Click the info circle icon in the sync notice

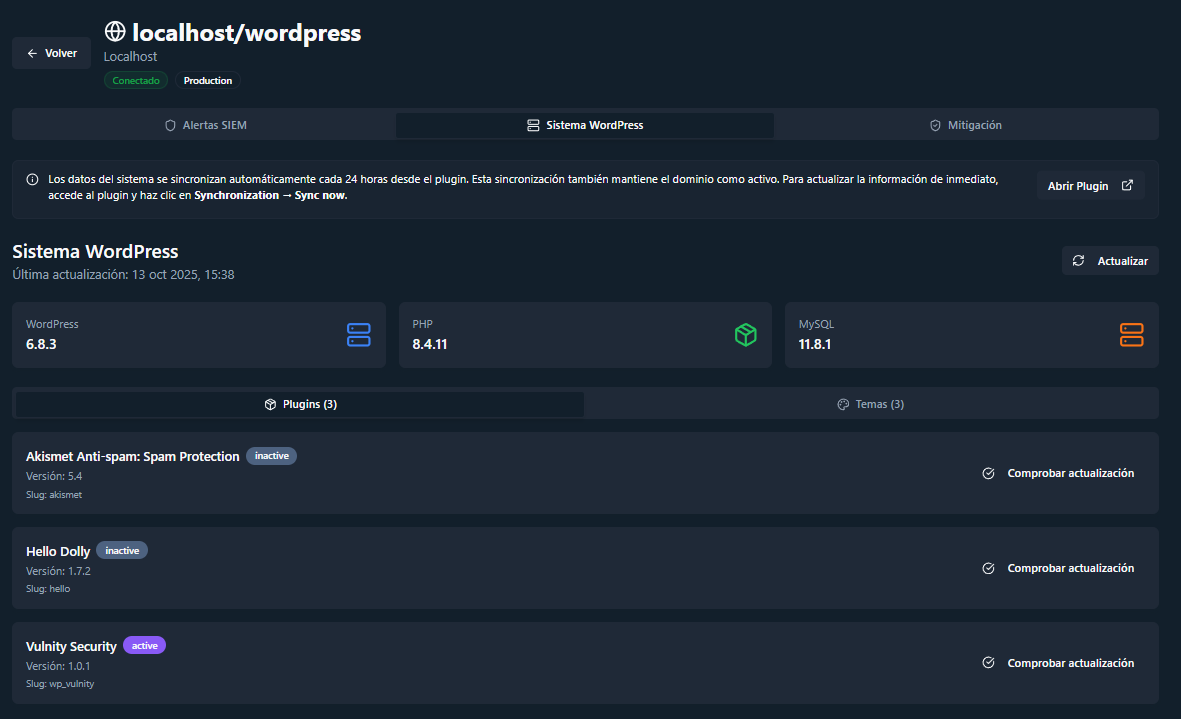[32, 179]
